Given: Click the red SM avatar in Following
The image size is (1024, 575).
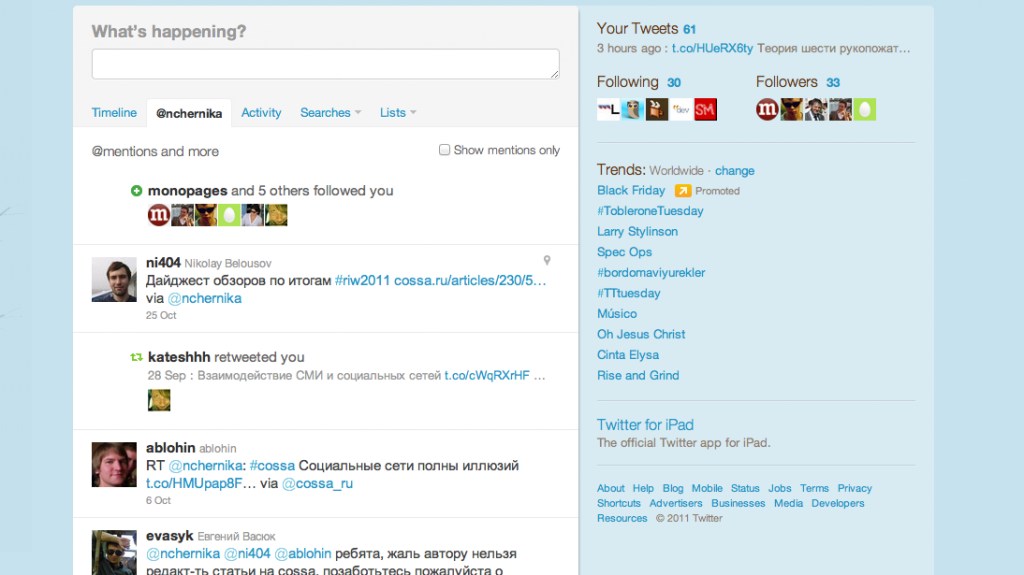Looking at the screenshot, I should click(x=705, y=110).
